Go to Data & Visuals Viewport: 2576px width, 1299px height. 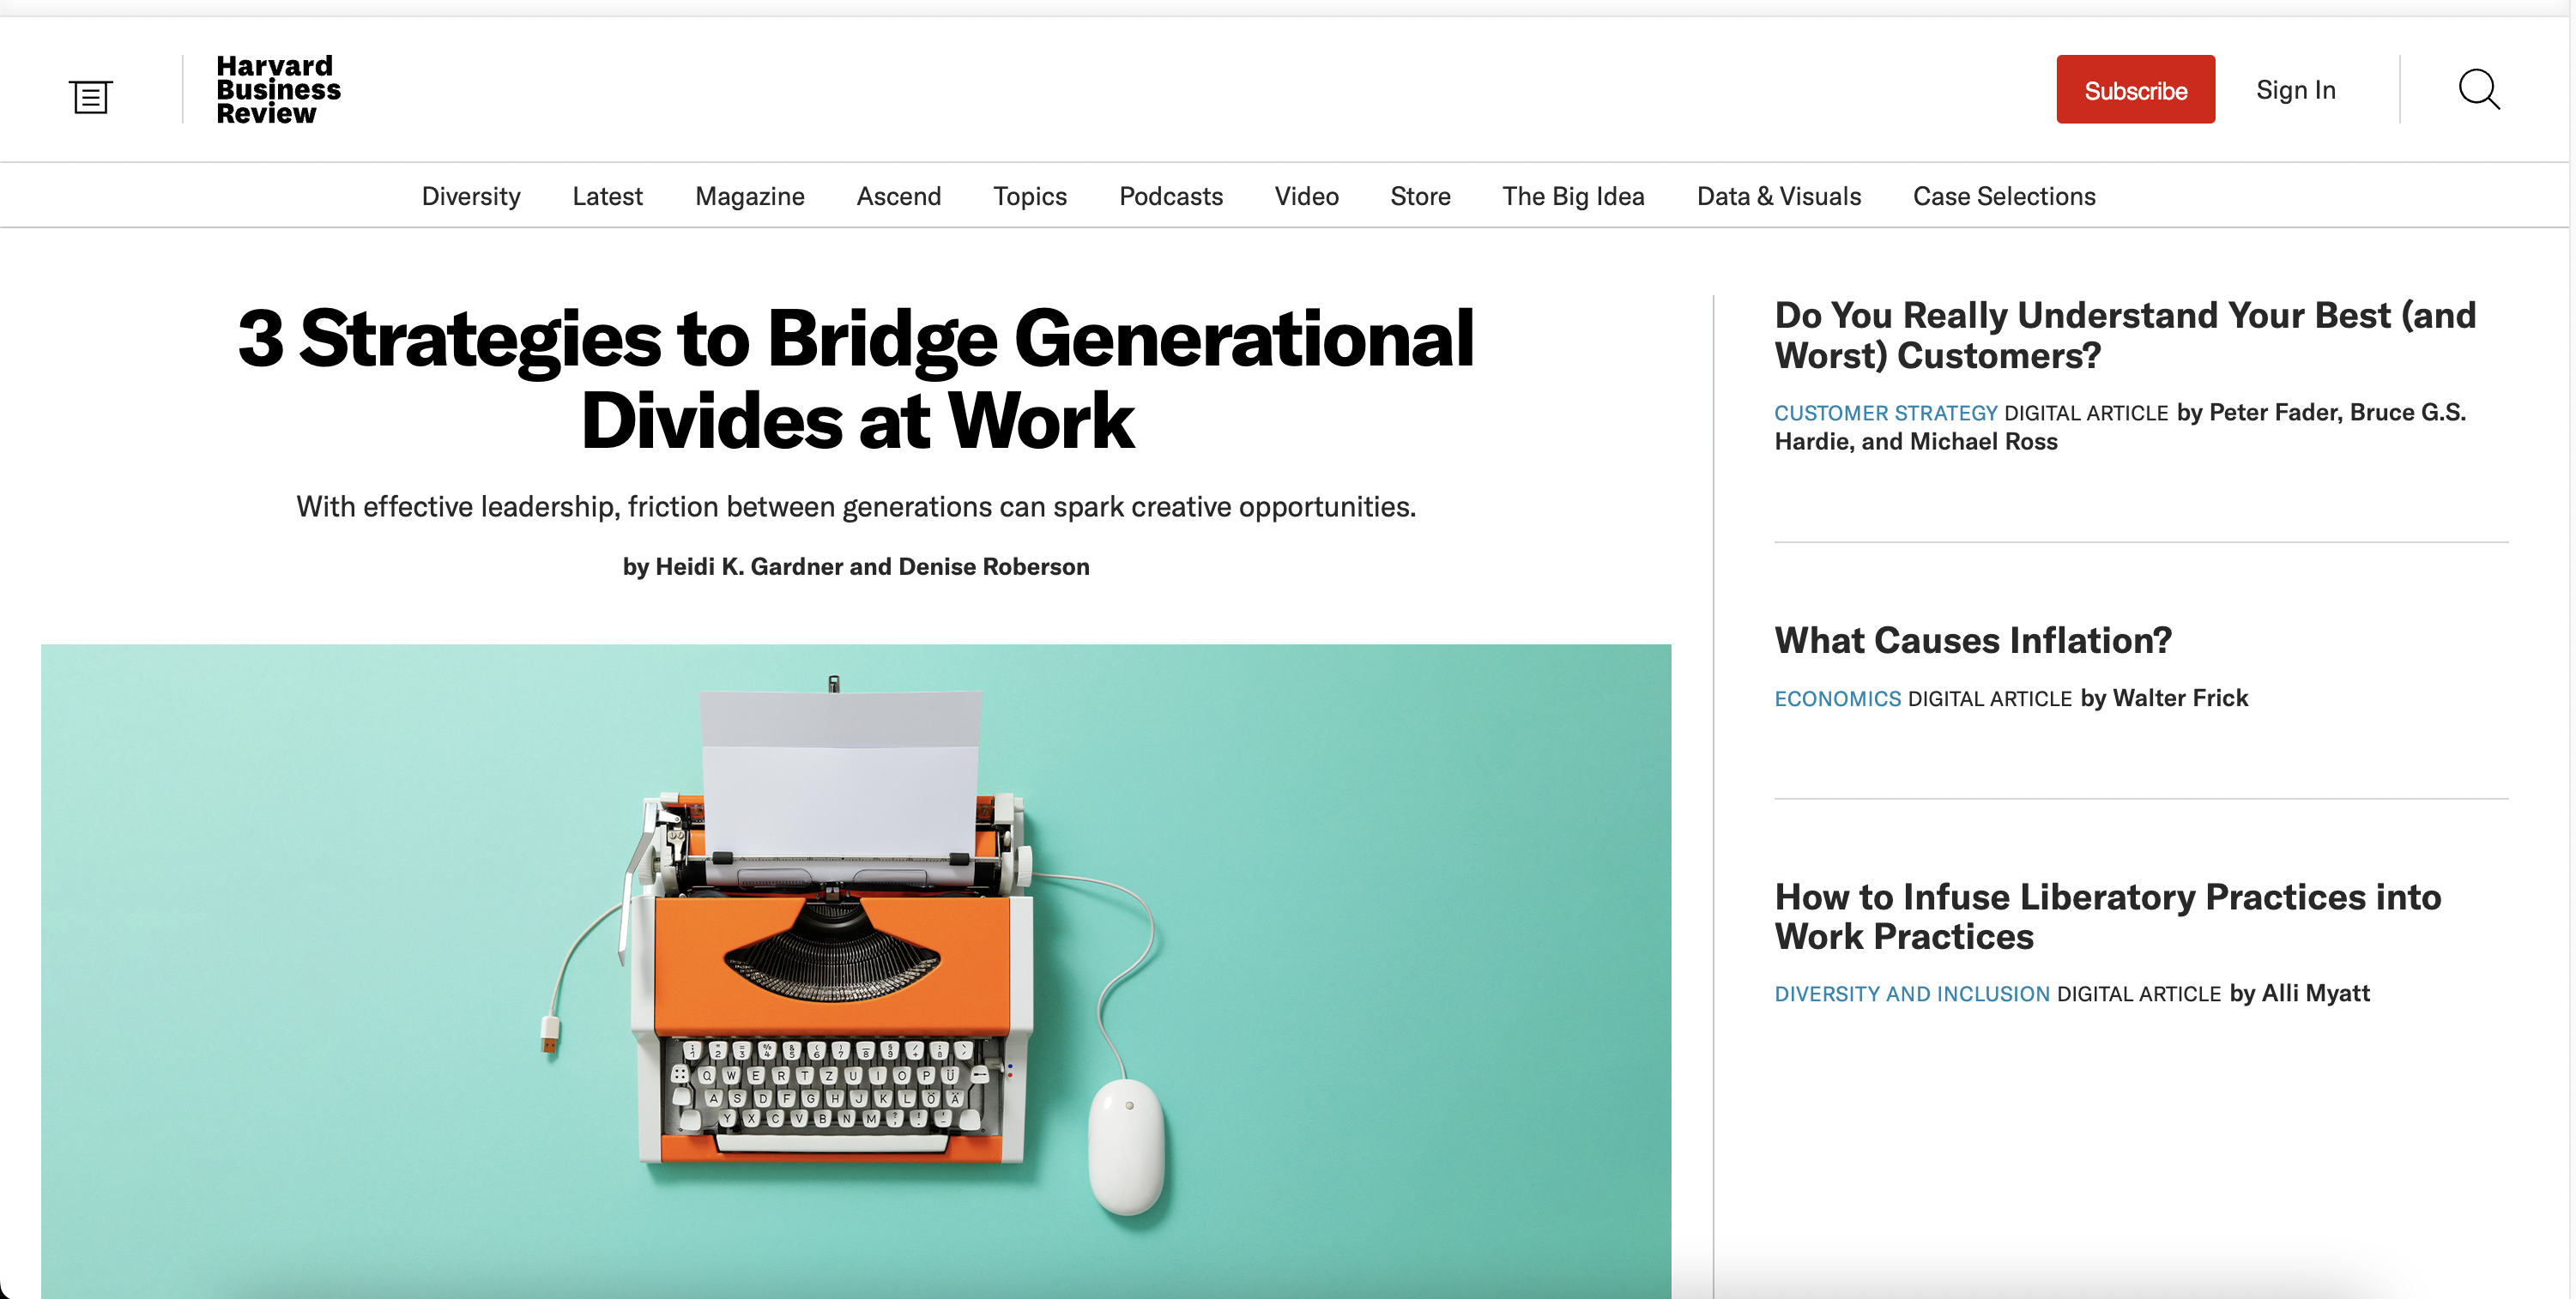[x=1778, y=196]
